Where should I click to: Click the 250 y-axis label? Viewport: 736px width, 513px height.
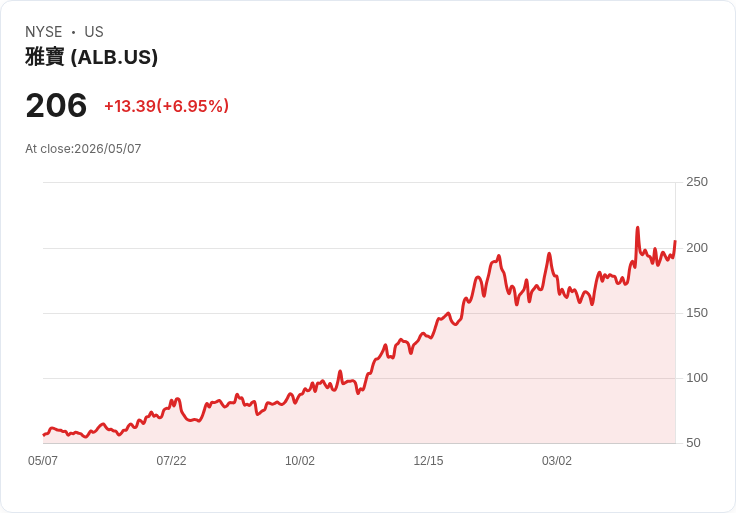[x=697, y=182]
